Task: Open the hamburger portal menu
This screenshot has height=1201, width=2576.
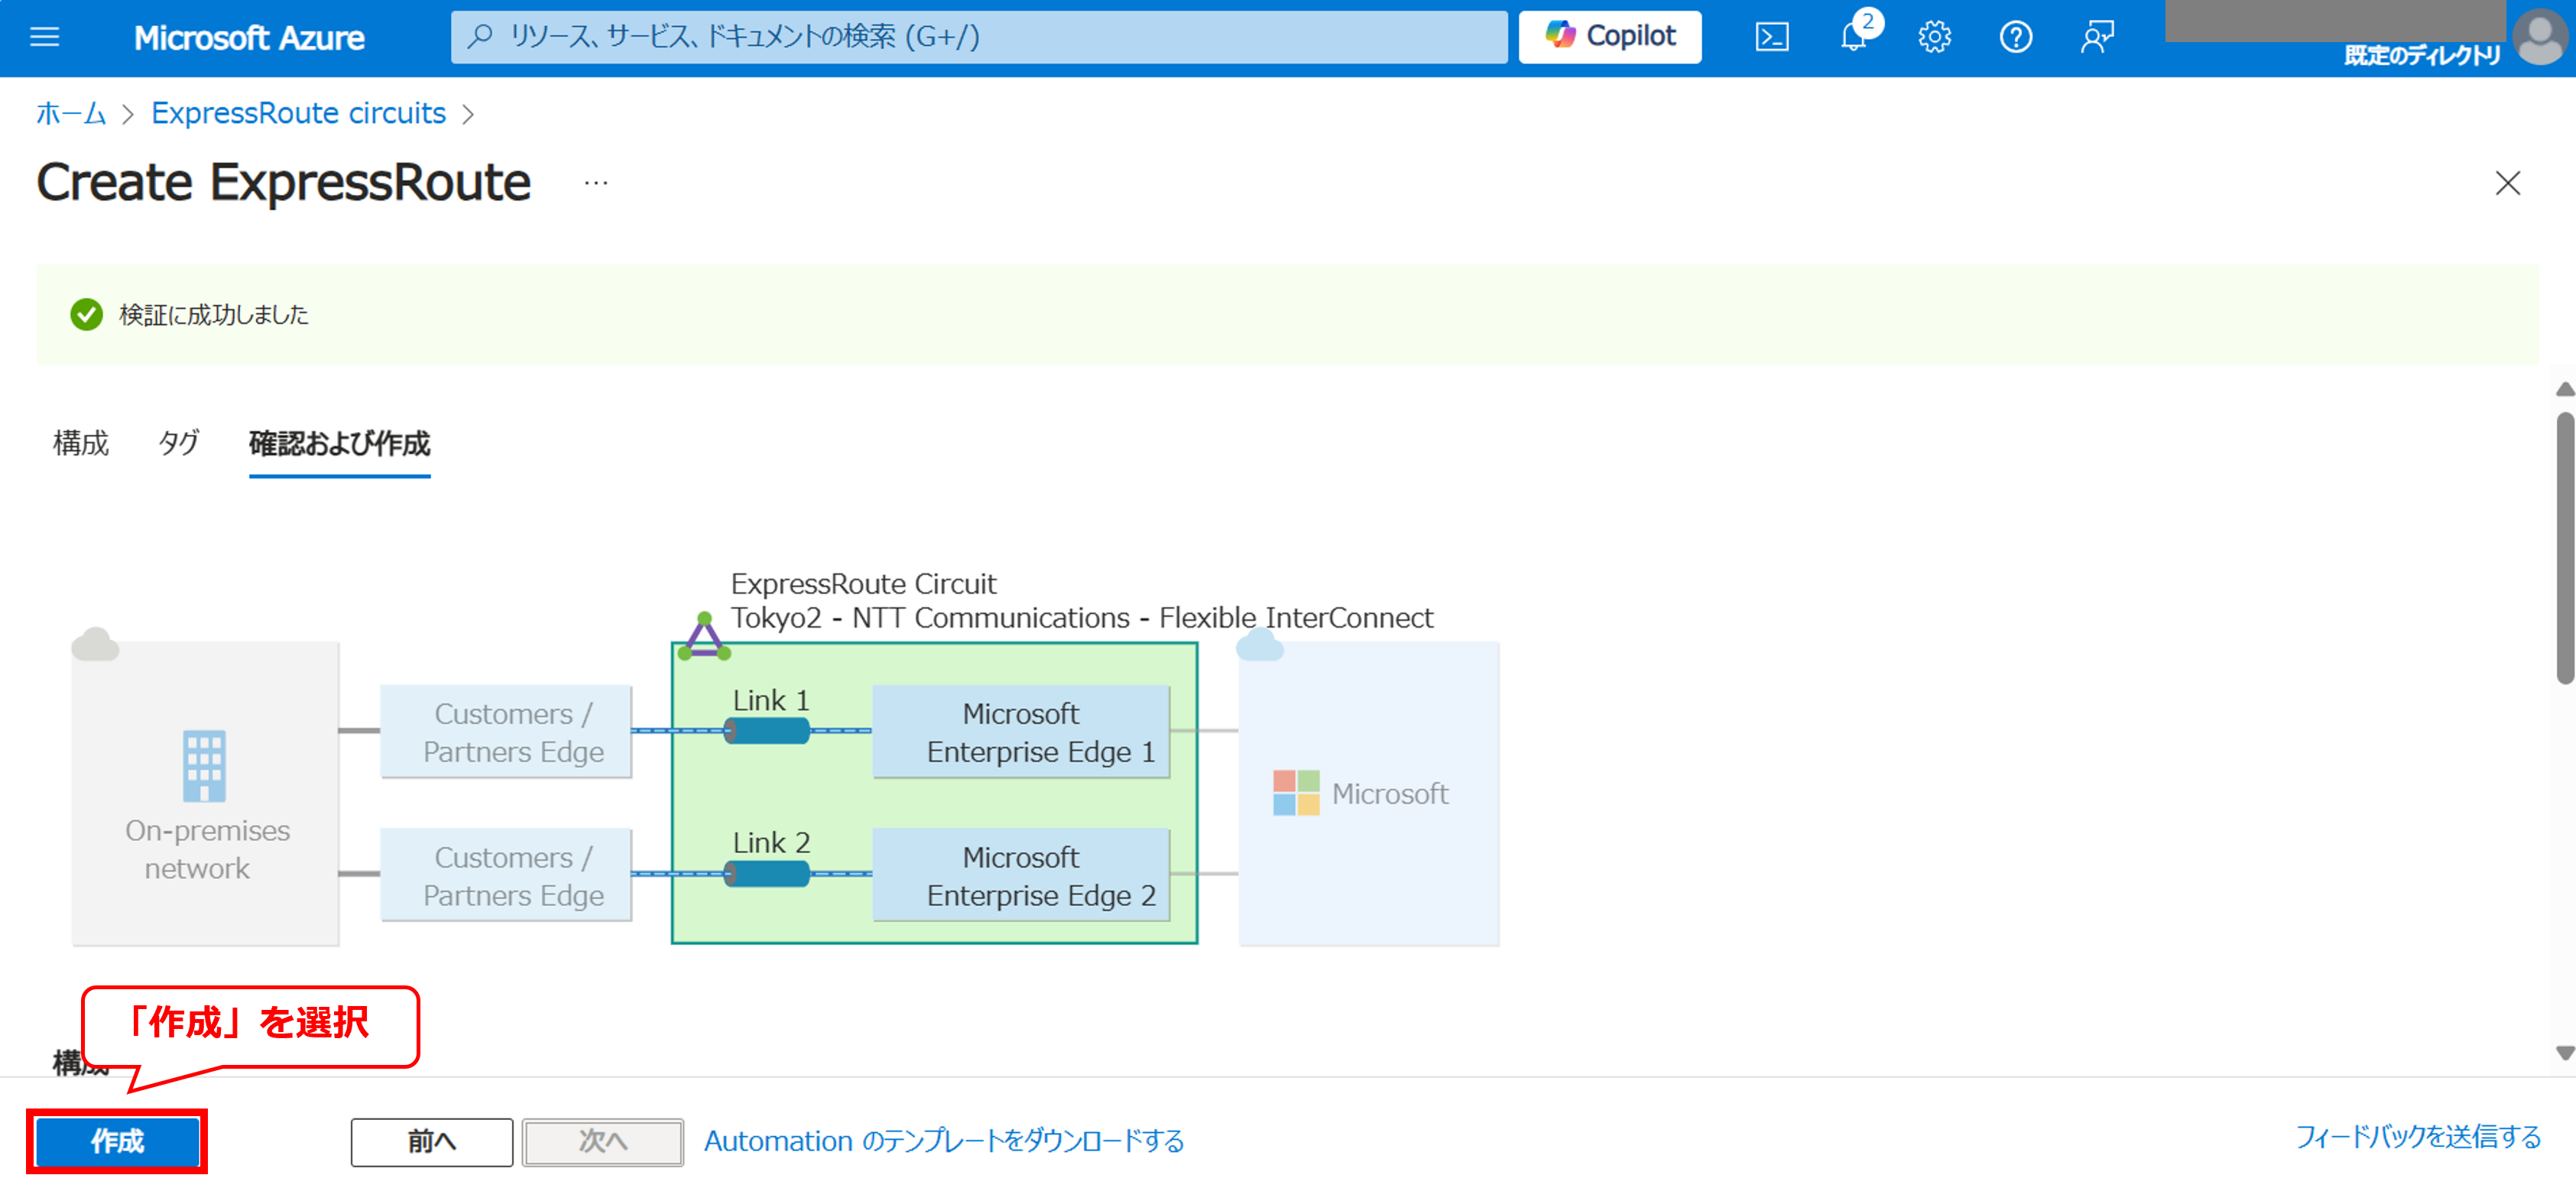Action: click(45, 38)
